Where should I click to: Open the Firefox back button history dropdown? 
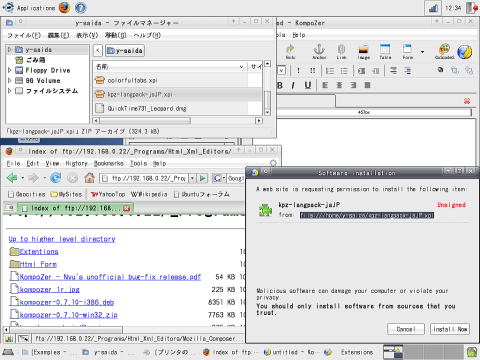click(22, 178)
